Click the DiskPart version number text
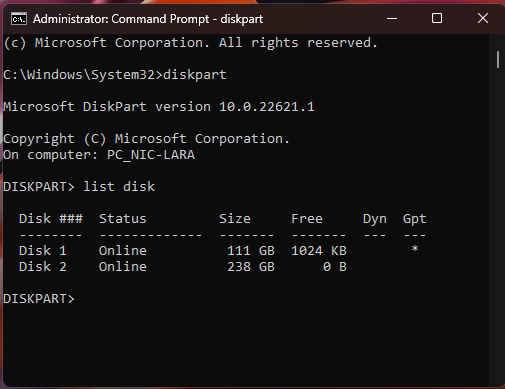 (x=267, y=107)
